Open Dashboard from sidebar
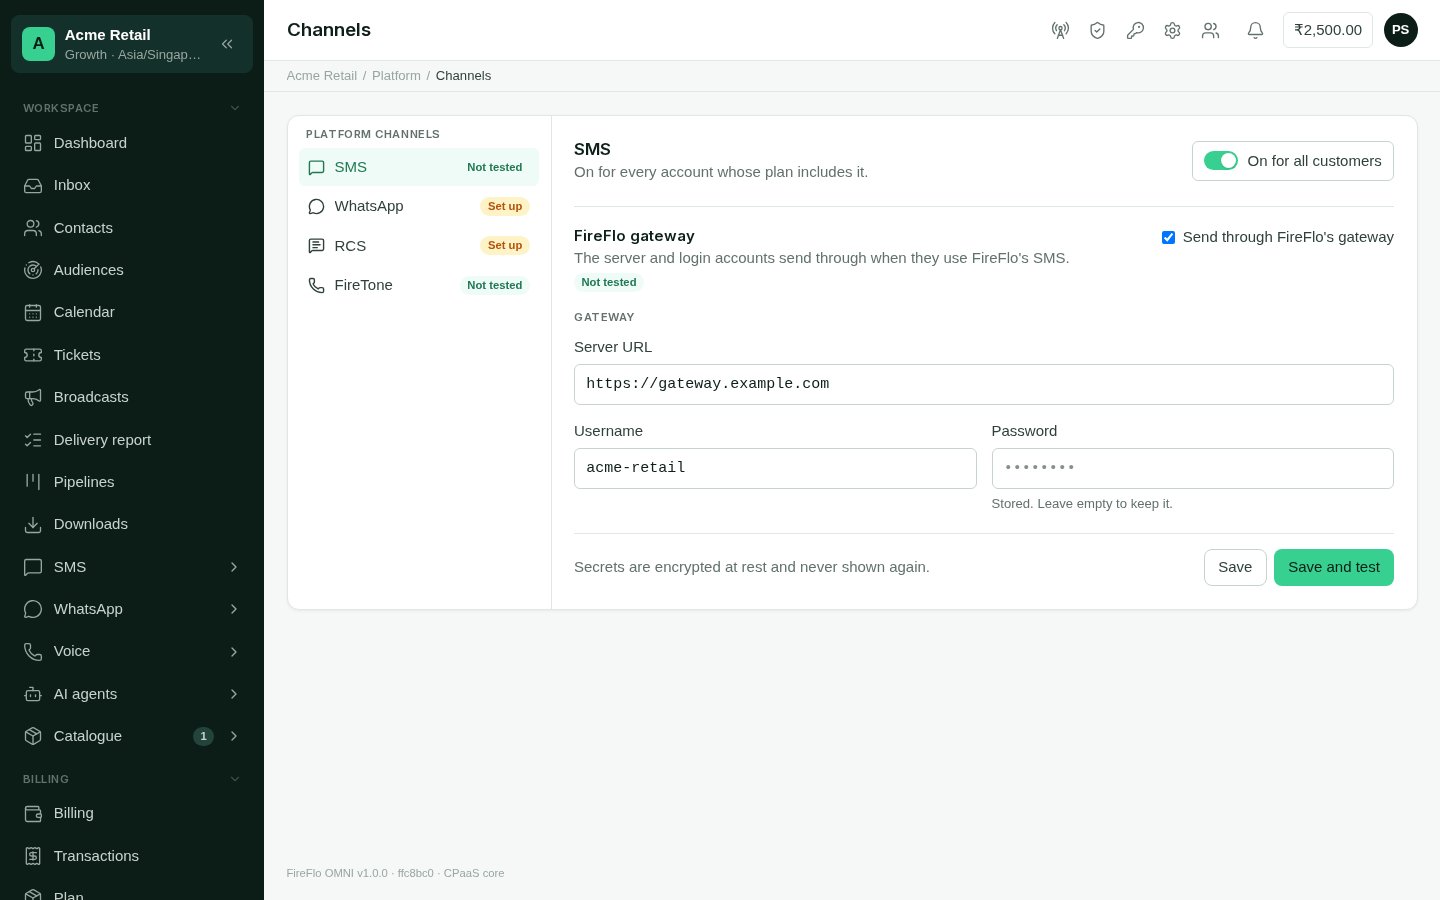Screen dimensions: 1440x900 [132, 143]
